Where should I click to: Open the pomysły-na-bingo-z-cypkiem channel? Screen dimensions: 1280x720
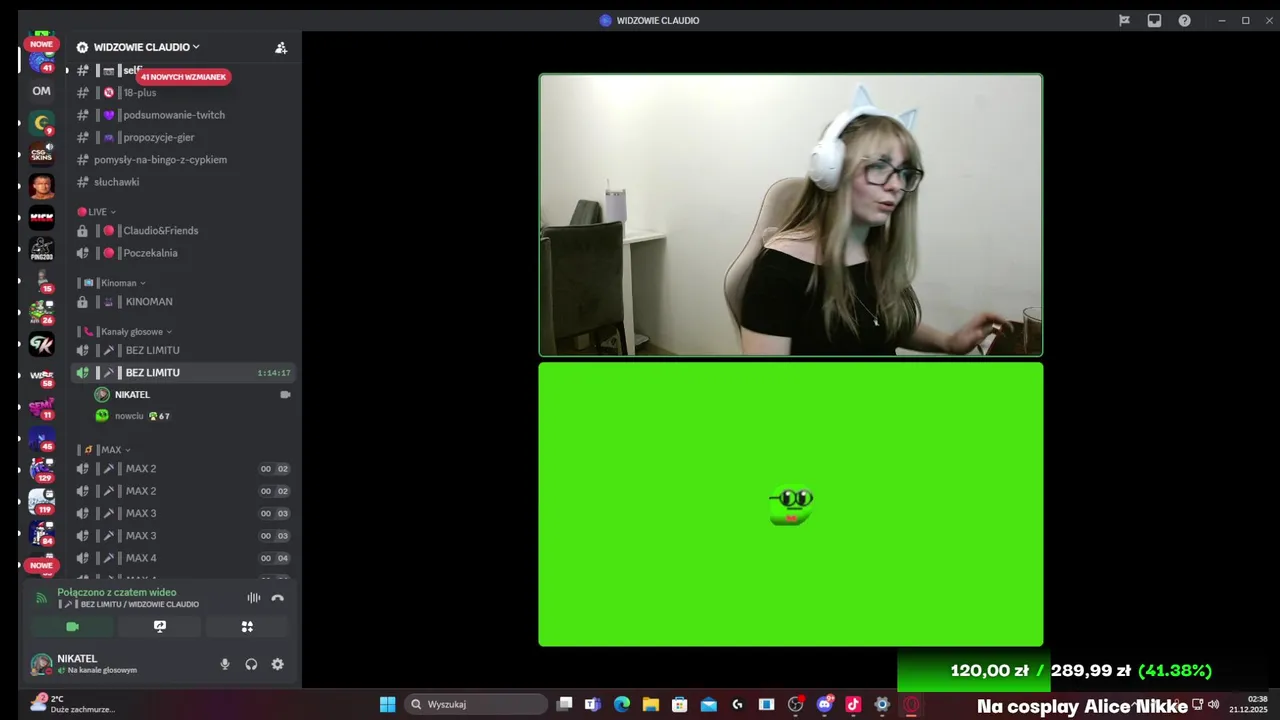point(184,160)
